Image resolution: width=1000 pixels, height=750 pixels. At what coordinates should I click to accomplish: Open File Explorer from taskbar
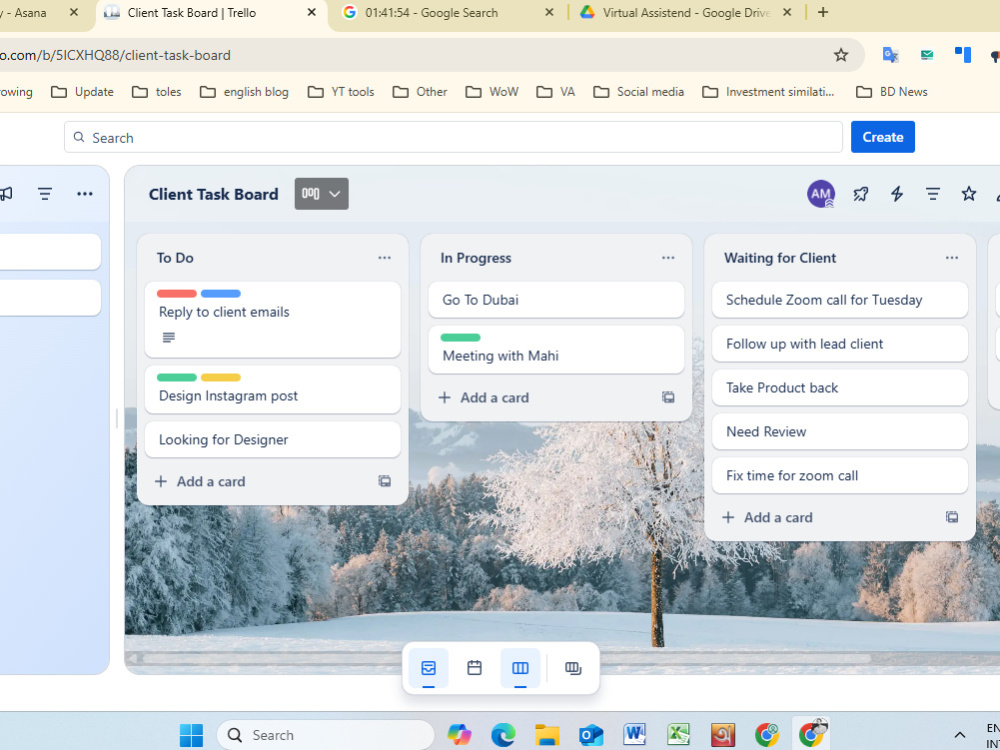(547, 735)
